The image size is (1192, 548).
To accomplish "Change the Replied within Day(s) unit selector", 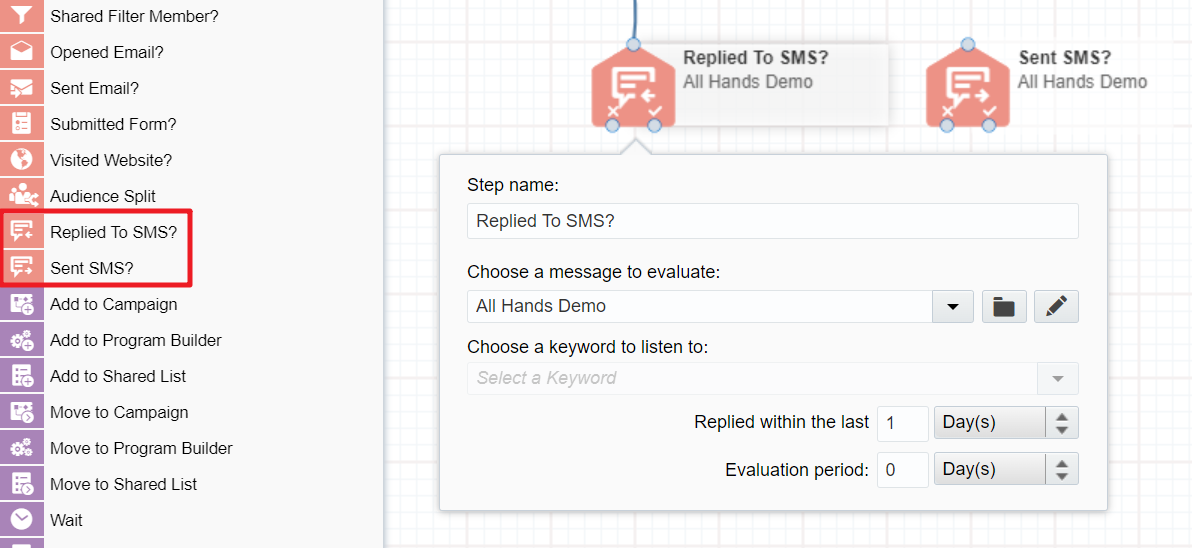I will click(1006, 423).
